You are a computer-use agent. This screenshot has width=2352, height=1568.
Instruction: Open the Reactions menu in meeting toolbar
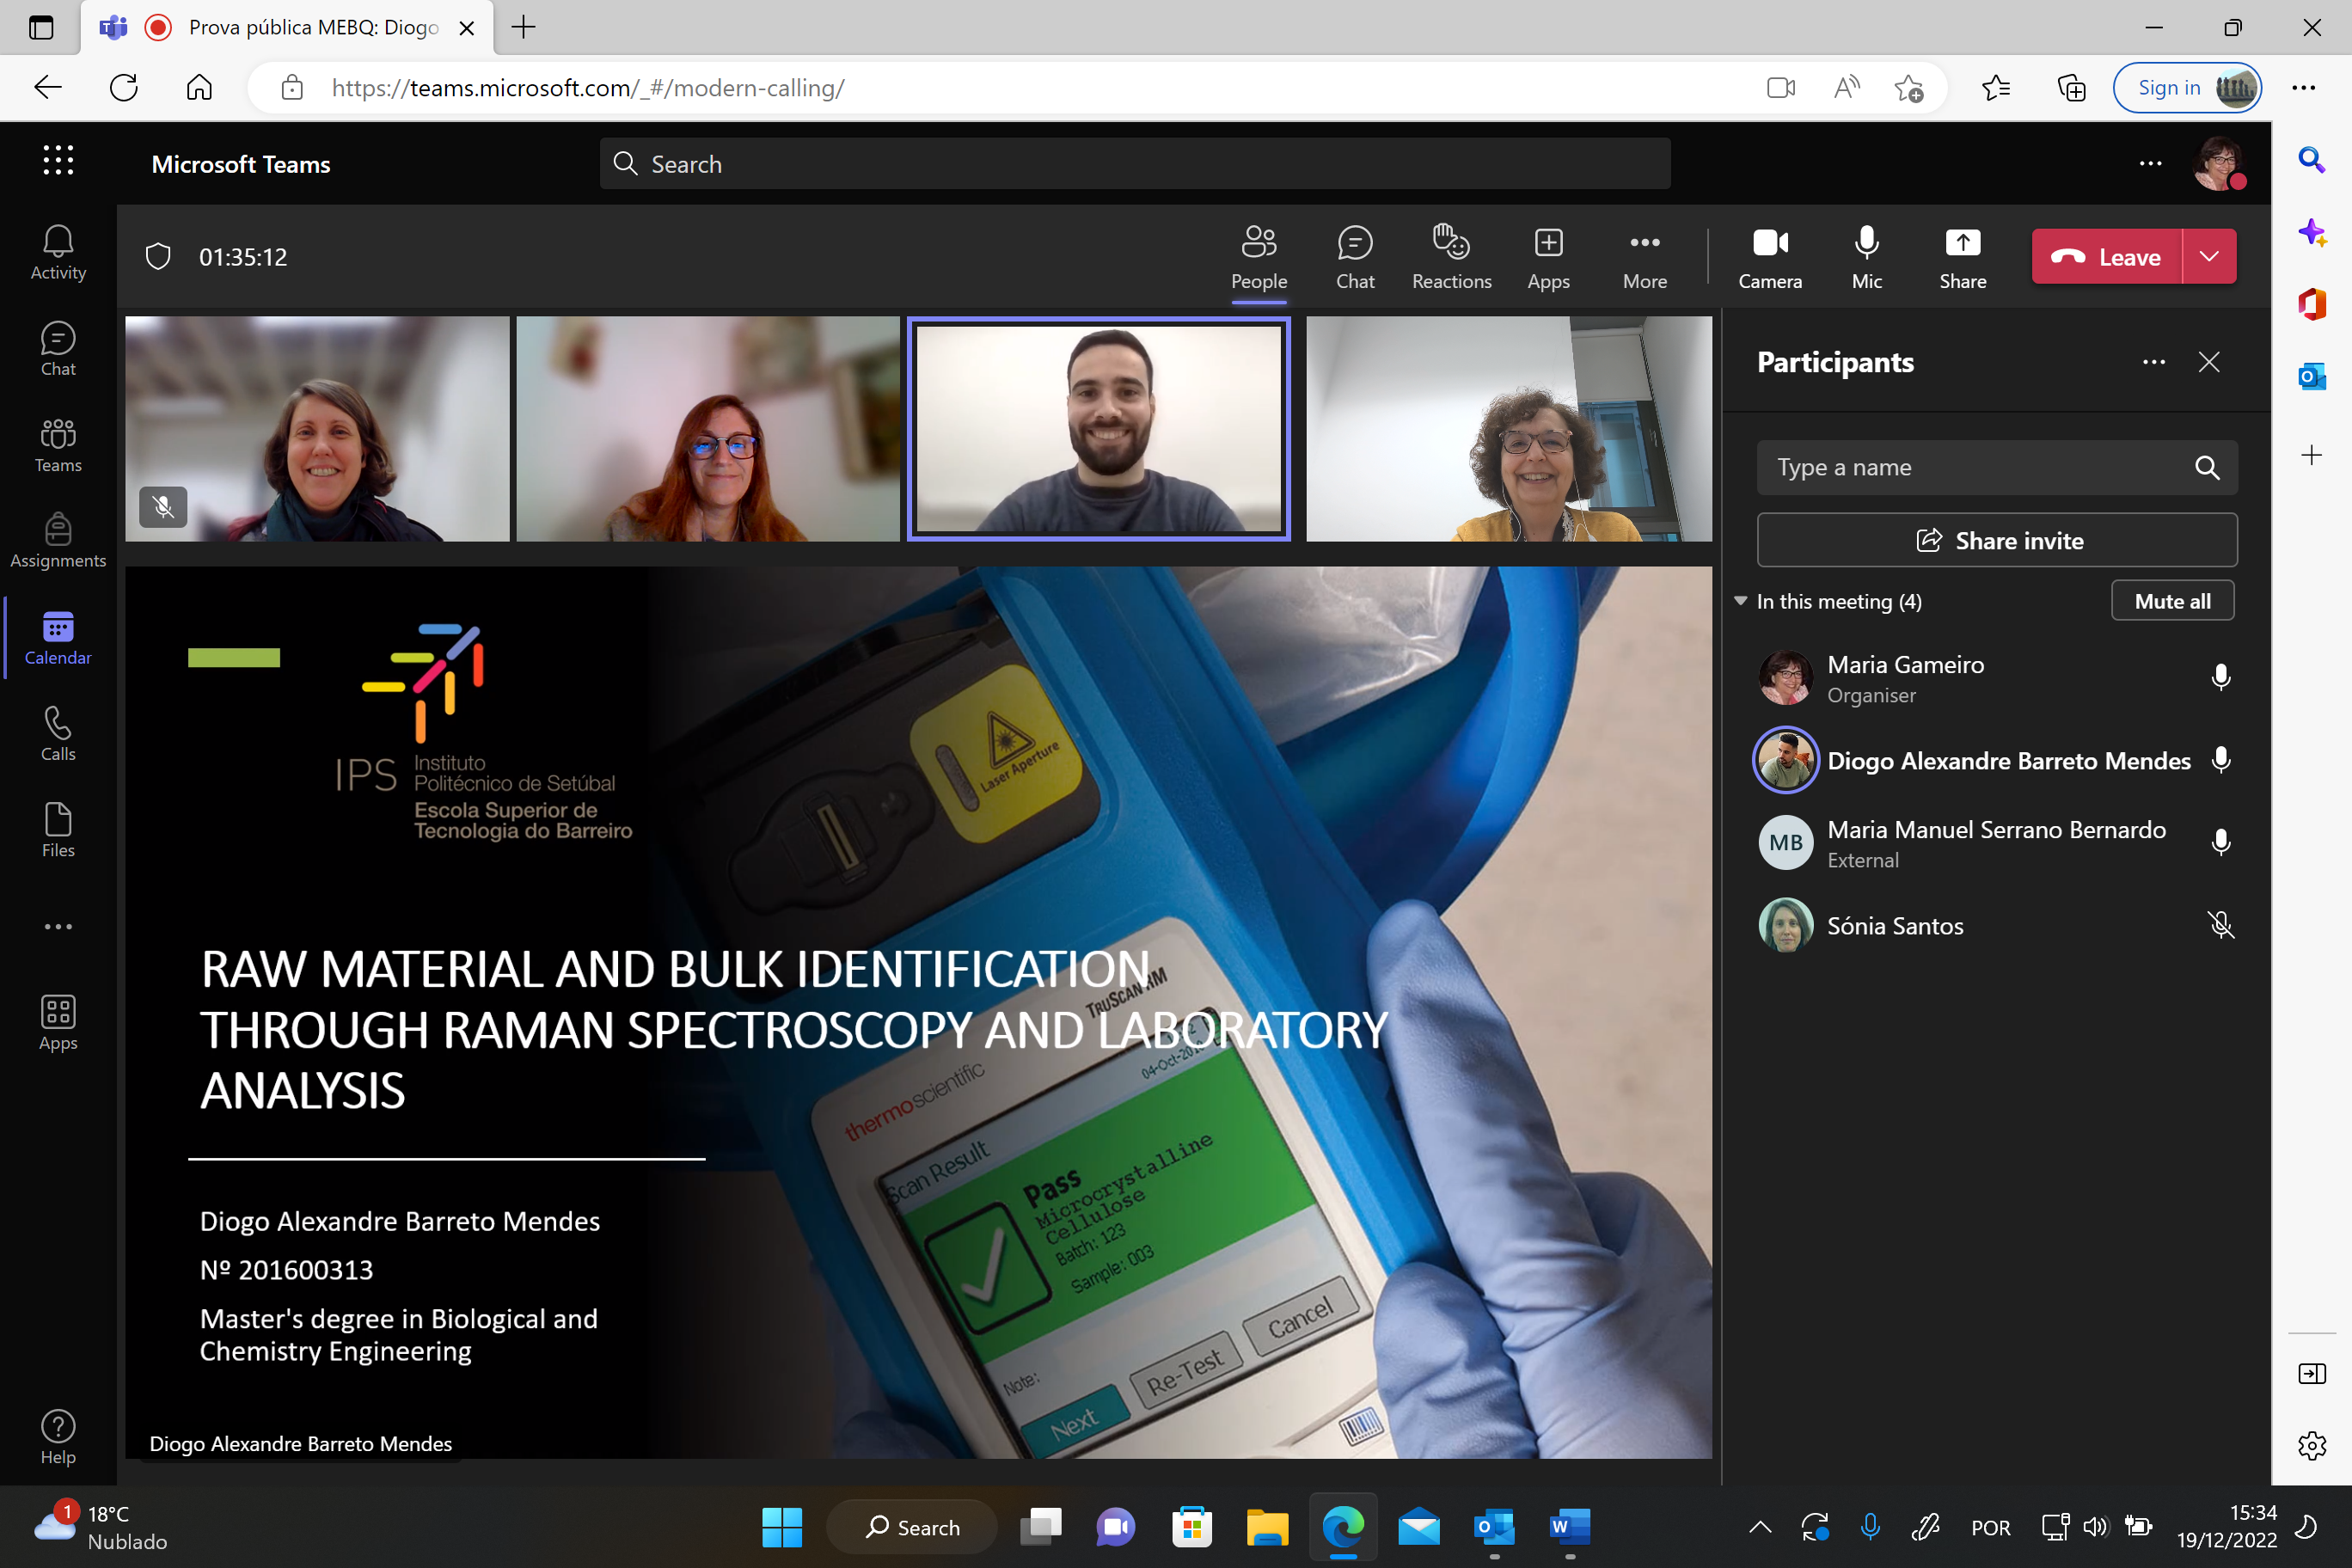1450,257
